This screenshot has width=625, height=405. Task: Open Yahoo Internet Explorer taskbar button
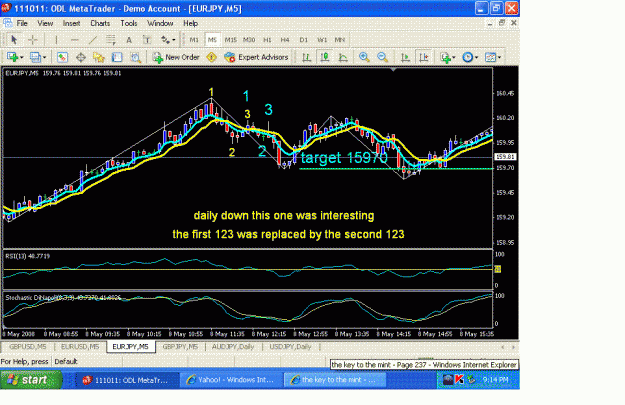tap(231, 380)
